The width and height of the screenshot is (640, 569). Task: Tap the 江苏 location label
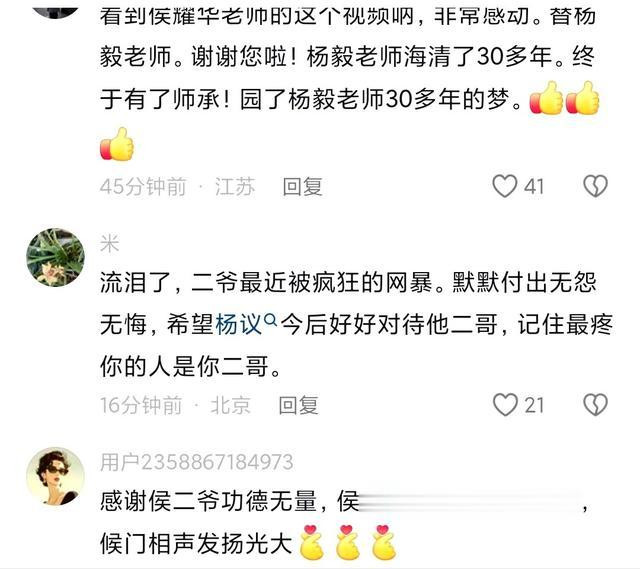235,187
